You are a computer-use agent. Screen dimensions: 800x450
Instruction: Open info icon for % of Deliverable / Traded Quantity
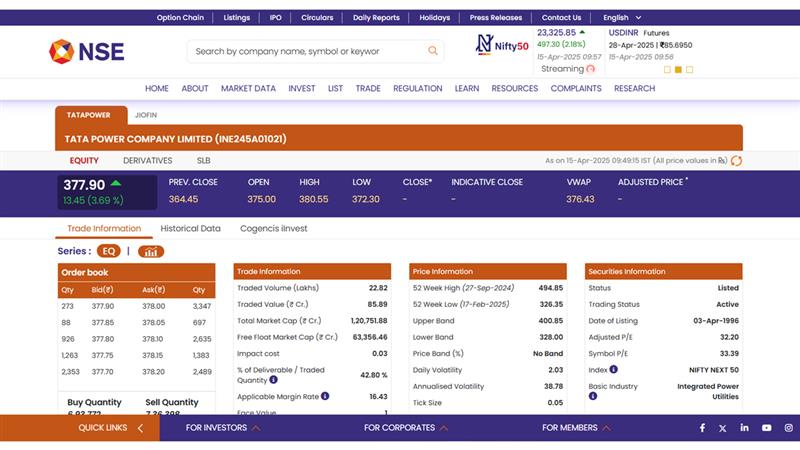tap(273, 380)
